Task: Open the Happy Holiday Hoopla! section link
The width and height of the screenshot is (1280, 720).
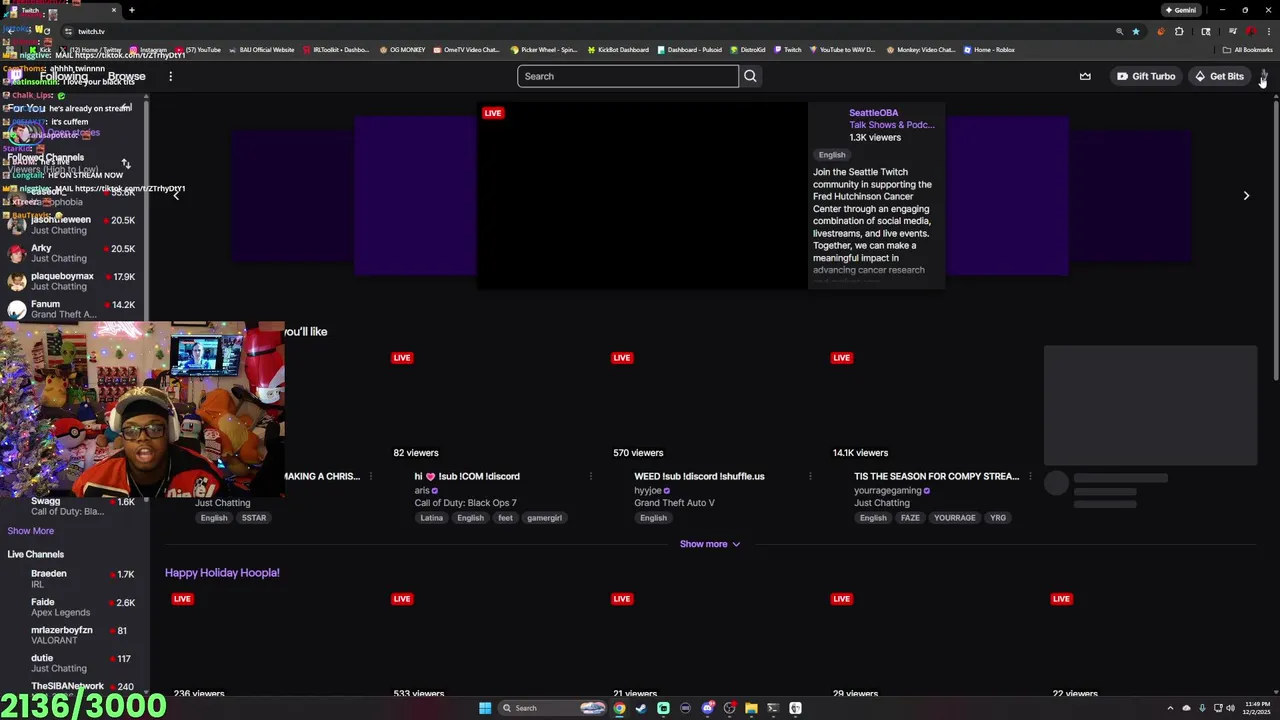Action: click(x=222, y=573)
